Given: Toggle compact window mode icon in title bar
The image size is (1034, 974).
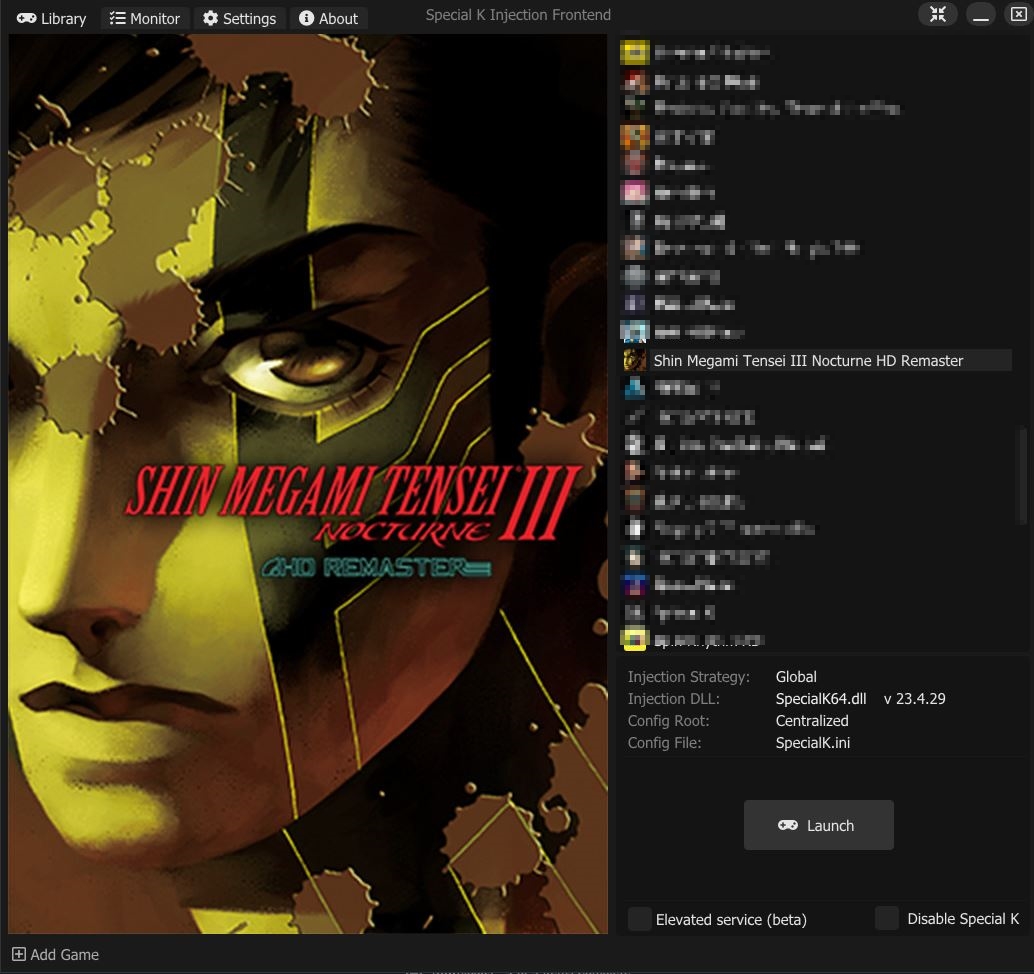Looking at the screenshot, I should coord(938,15).
